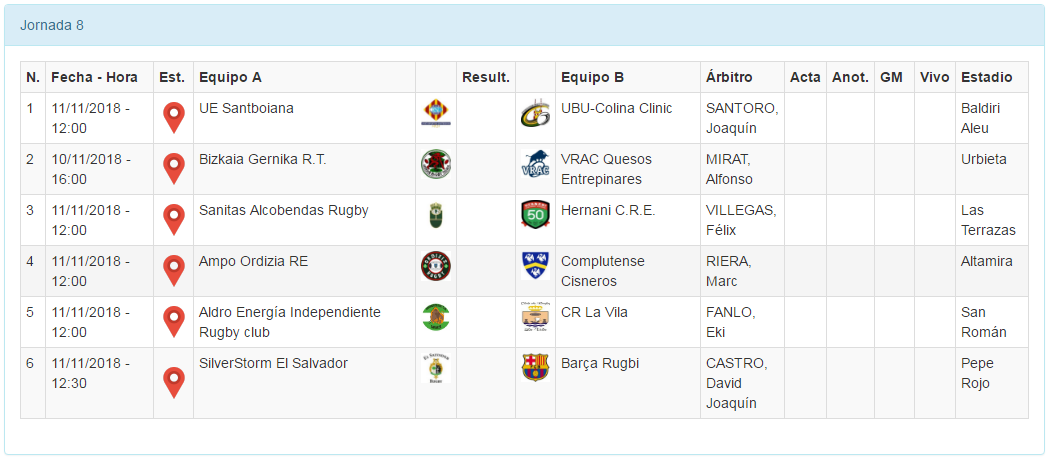Click the UBU-Colina Clinic logo
Image resolution: width=1048 pixels, height=459 pixels.
pyautogui.click(x=535, y=113)
